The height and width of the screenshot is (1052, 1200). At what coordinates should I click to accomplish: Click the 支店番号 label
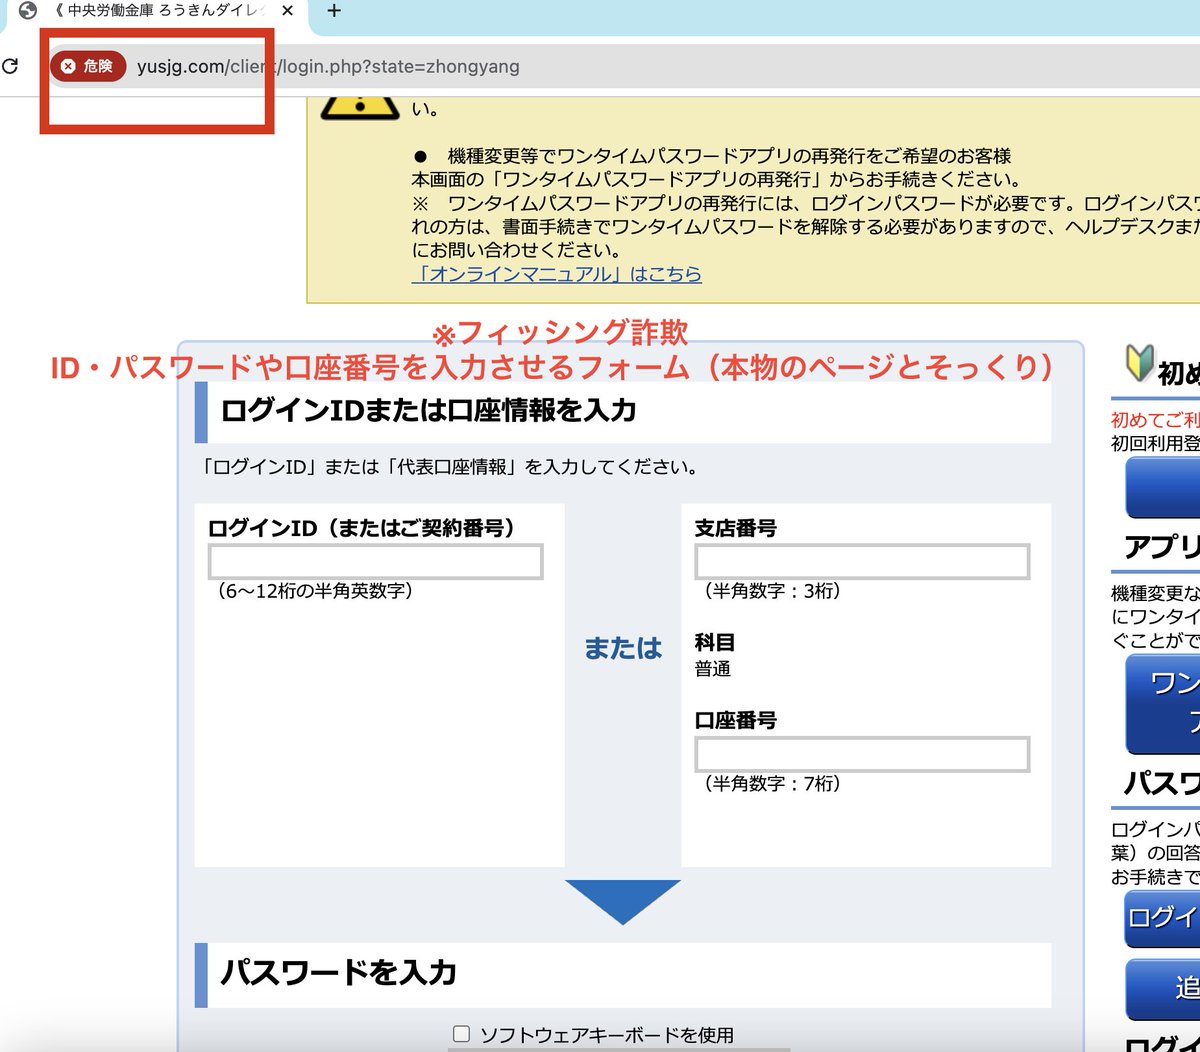point(736,527)
